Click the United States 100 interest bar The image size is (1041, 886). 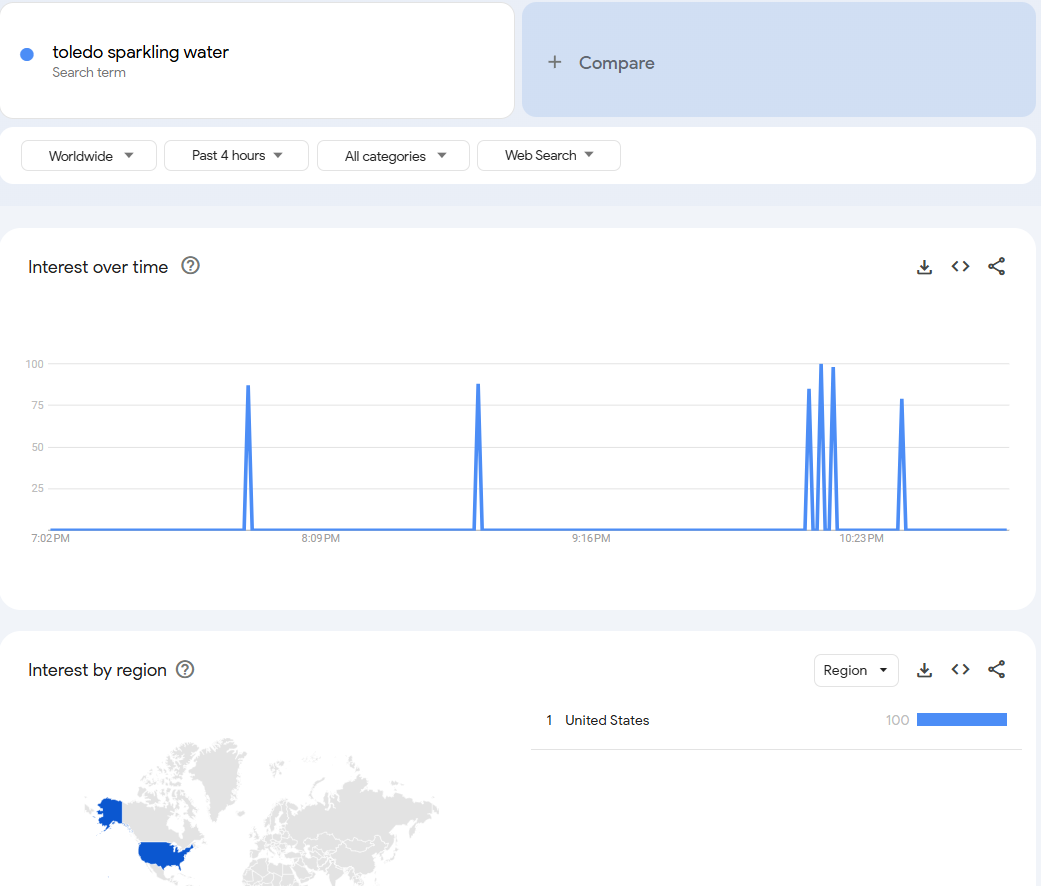(x=961, y=719)
